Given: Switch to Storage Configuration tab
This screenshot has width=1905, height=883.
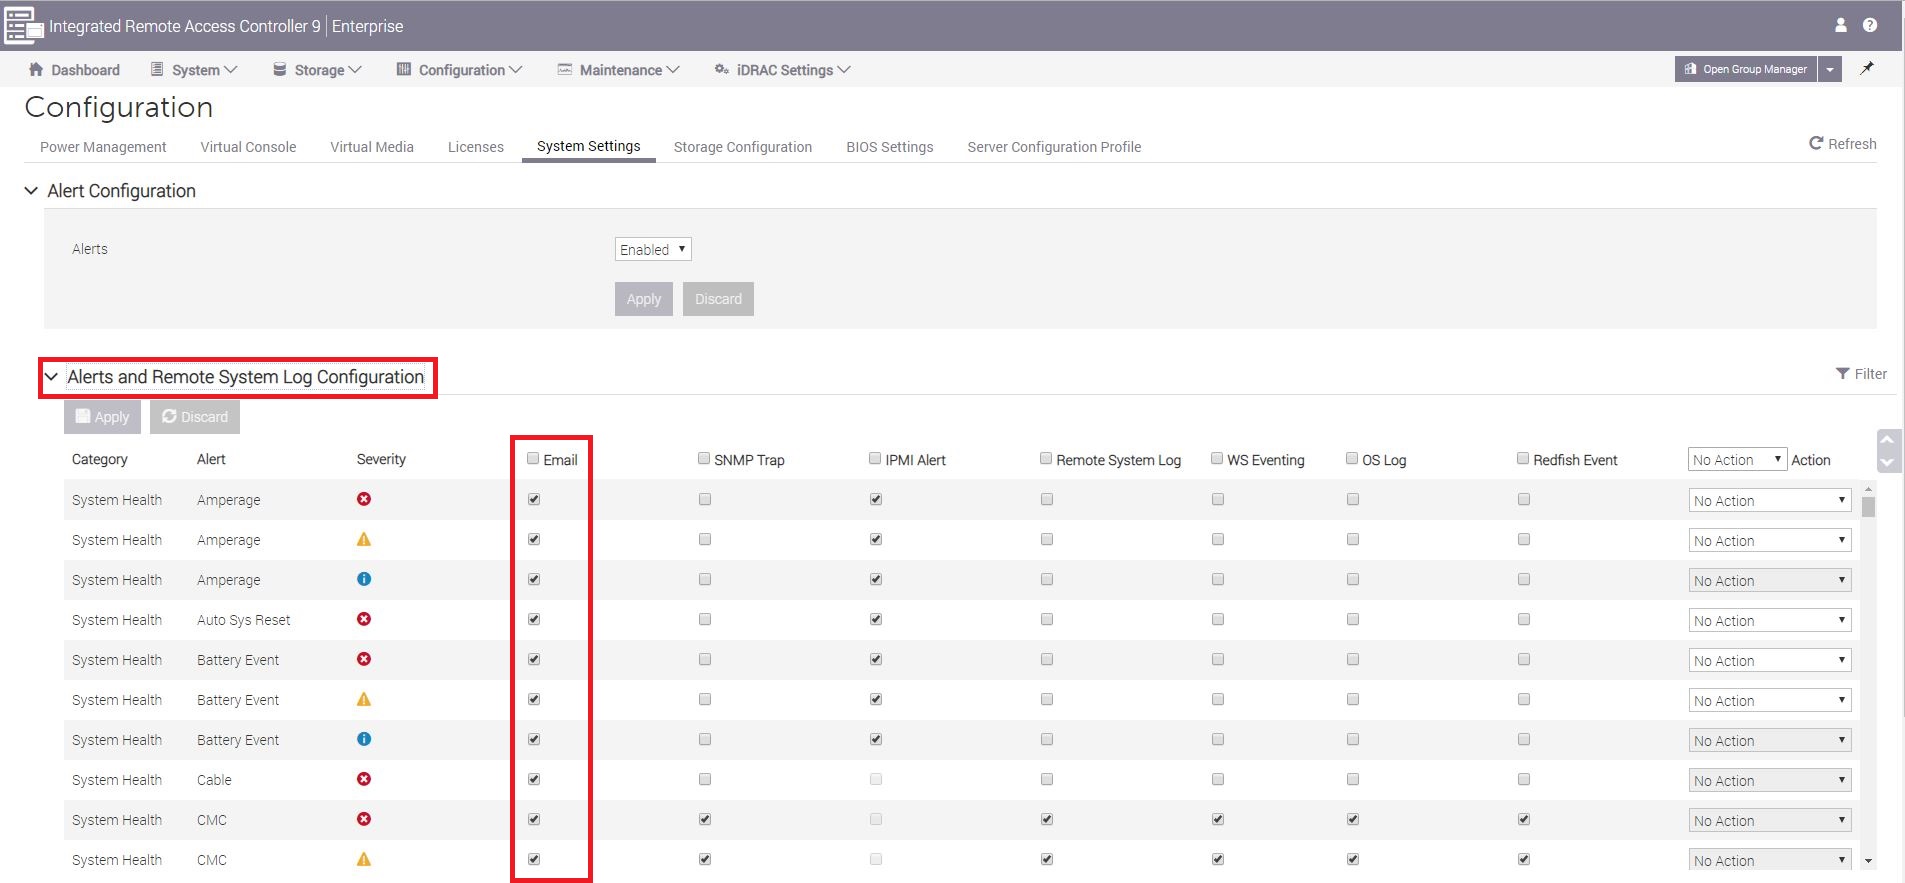Looking at the screenshot, I should (743, 147).
